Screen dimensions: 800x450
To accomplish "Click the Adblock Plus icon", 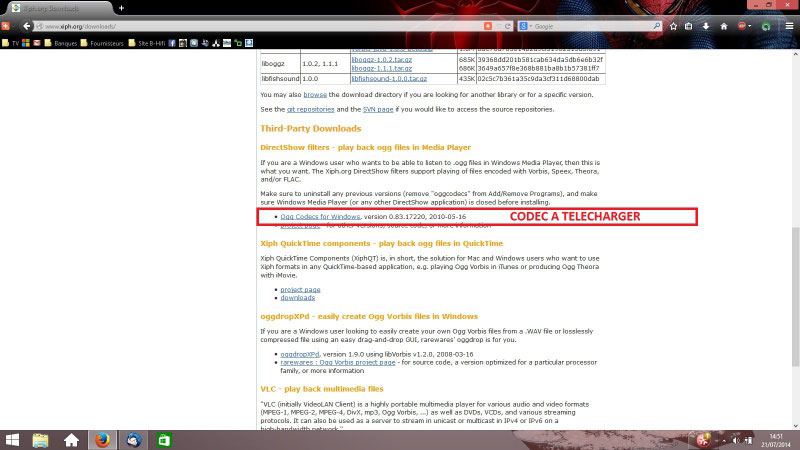I will tap(741, 26).
